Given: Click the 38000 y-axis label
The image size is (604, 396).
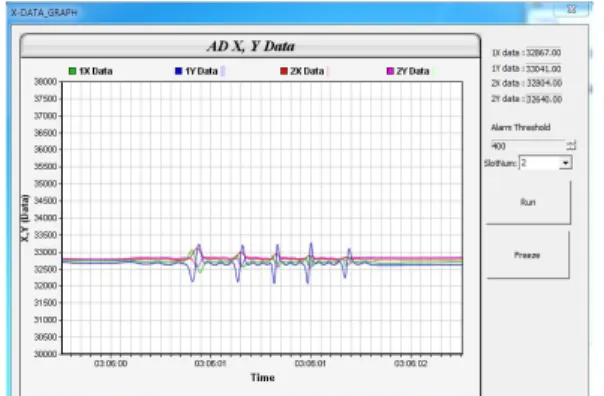Looking at the screenshot, I should [x=45, y=82].
